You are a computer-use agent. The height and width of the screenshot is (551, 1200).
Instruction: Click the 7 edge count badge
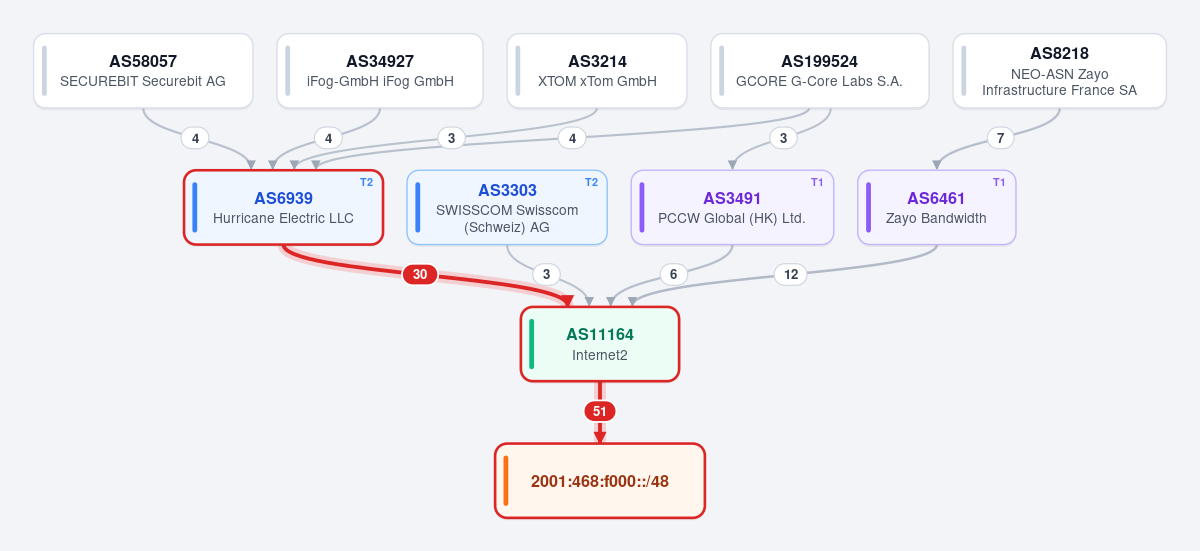[1000, 138]
